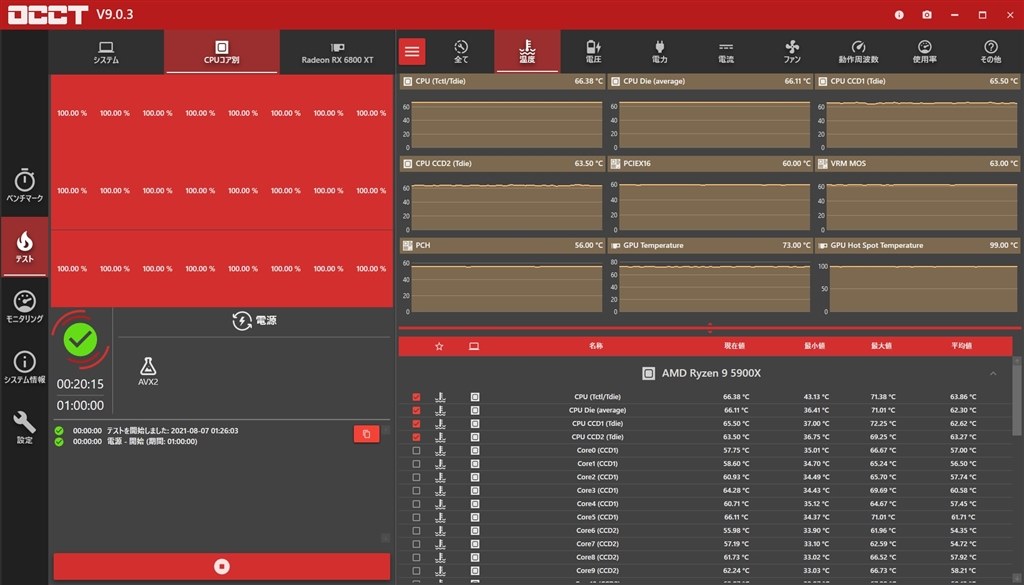
Task: Click the CPU (Tctl/Tdie) graph chip icon
Action: (408, 82)
